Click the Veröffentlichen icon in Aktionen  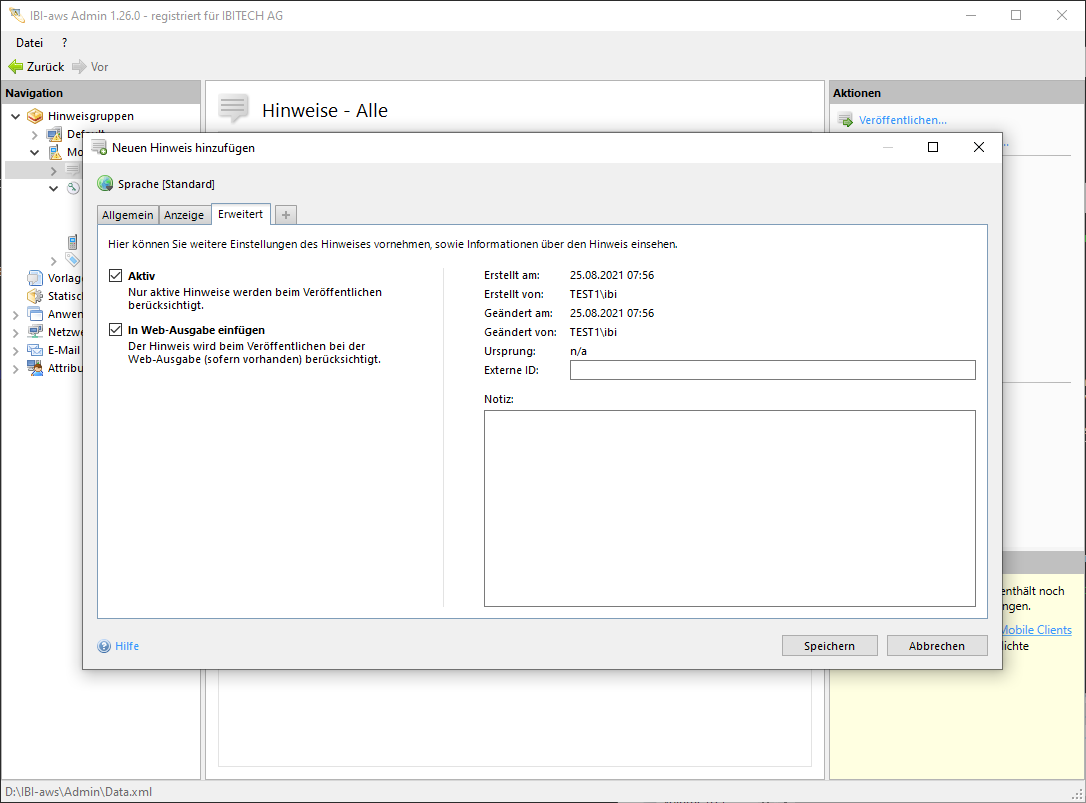tap(845, 121)
